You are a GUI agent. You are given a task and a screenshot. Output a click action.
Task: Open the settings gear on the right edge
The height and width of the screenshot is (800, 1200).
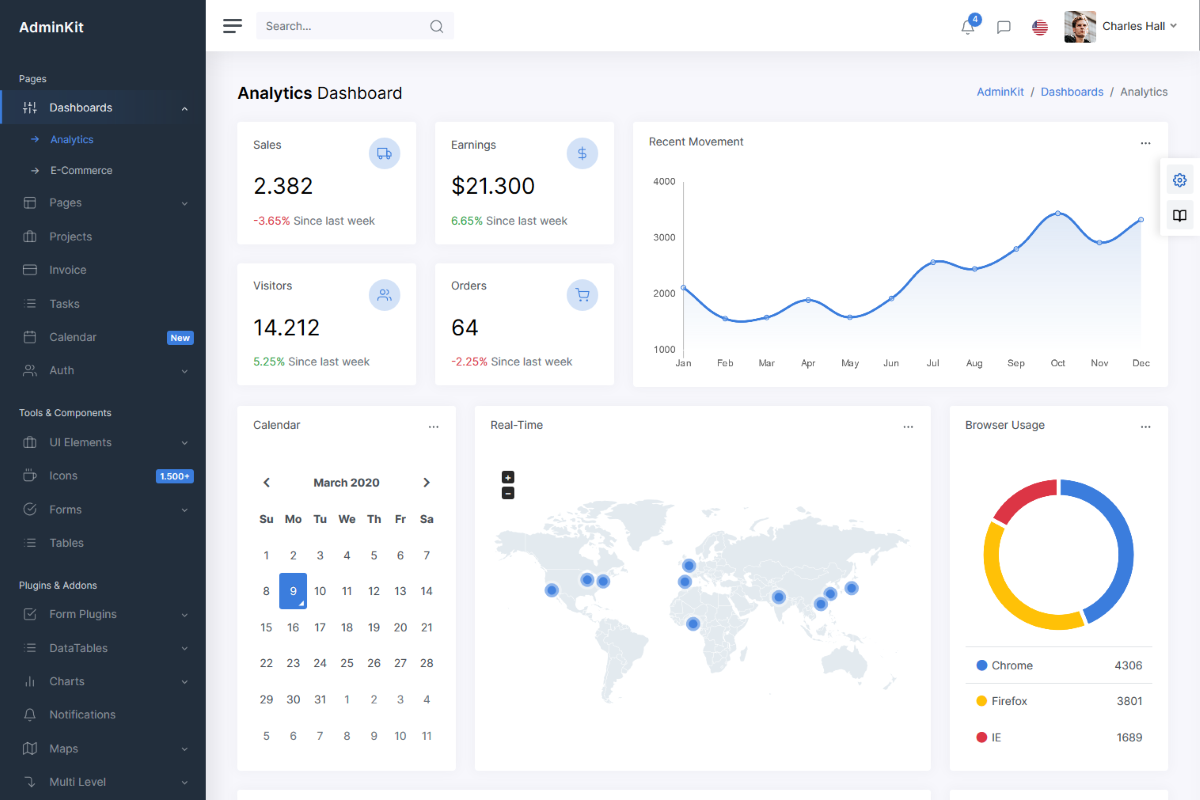click(1179, 180)
